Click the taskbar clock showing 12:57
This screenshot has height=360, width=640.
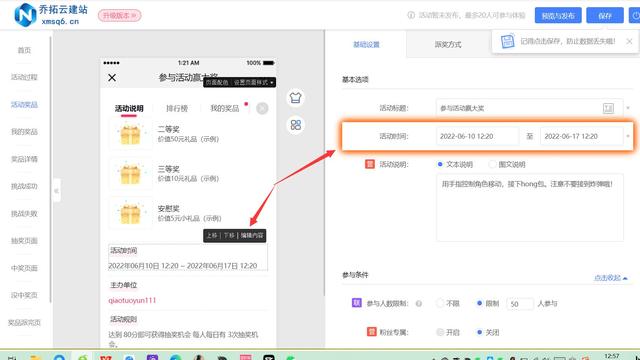pos(611,356)
